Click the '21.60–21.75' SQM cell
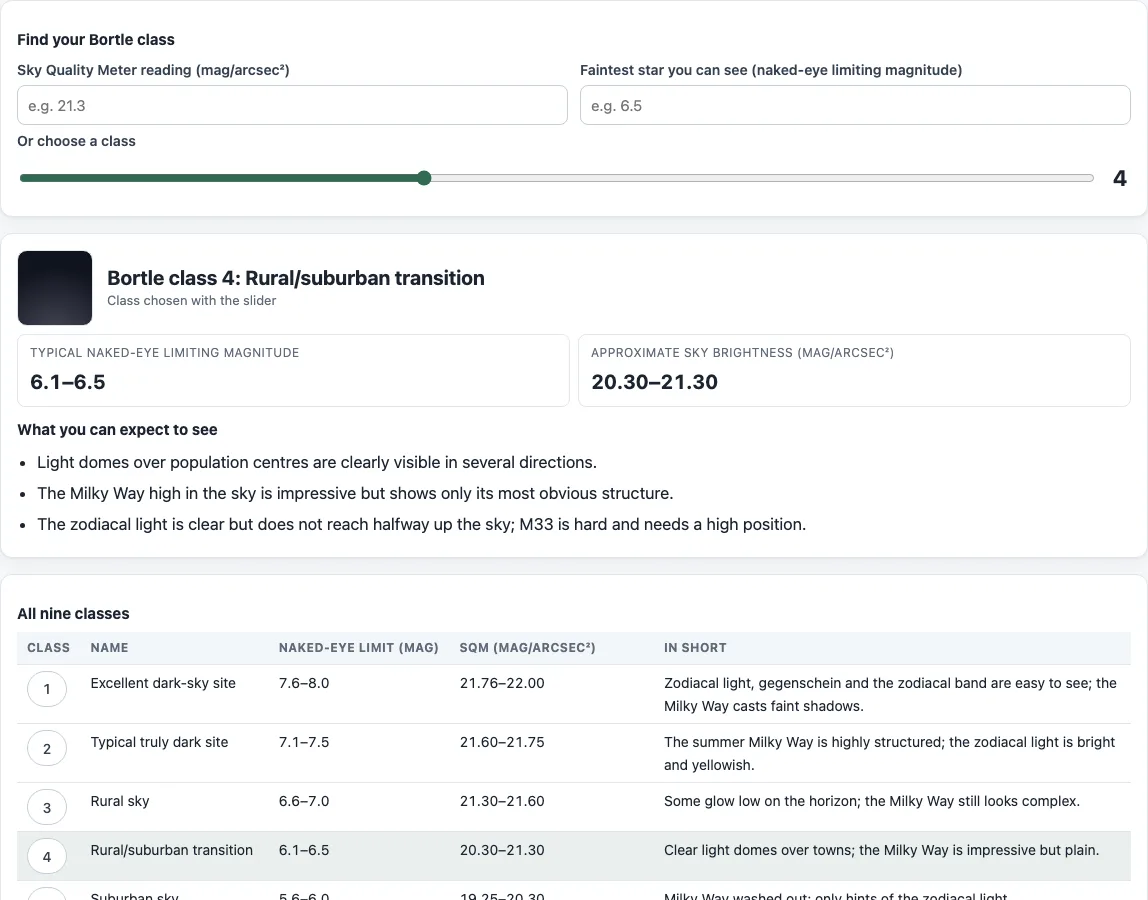This screenshot has width=1148, height=900. point(502,743)
